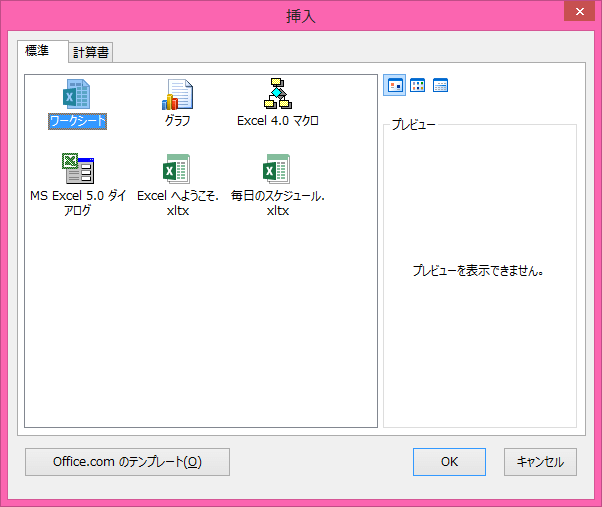602x507 pixels.
Task: Select the ワークシート worksheet icon
Action: [x=76, y=94]
